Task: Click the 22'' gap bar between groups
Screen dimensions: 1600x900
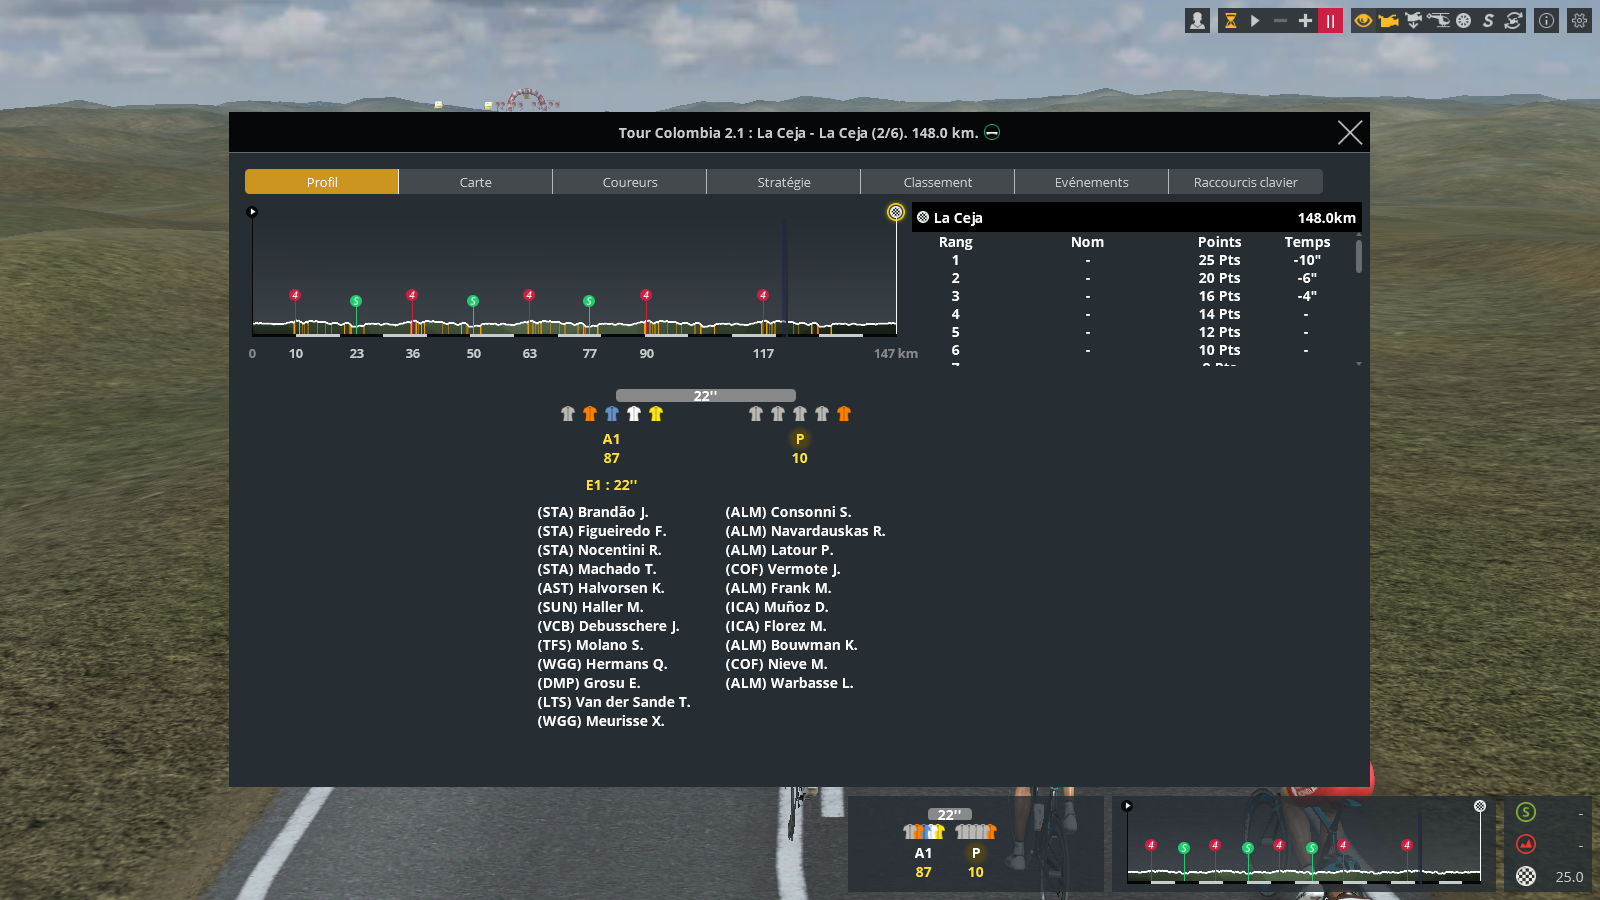Action: click(x=706, y=396)
